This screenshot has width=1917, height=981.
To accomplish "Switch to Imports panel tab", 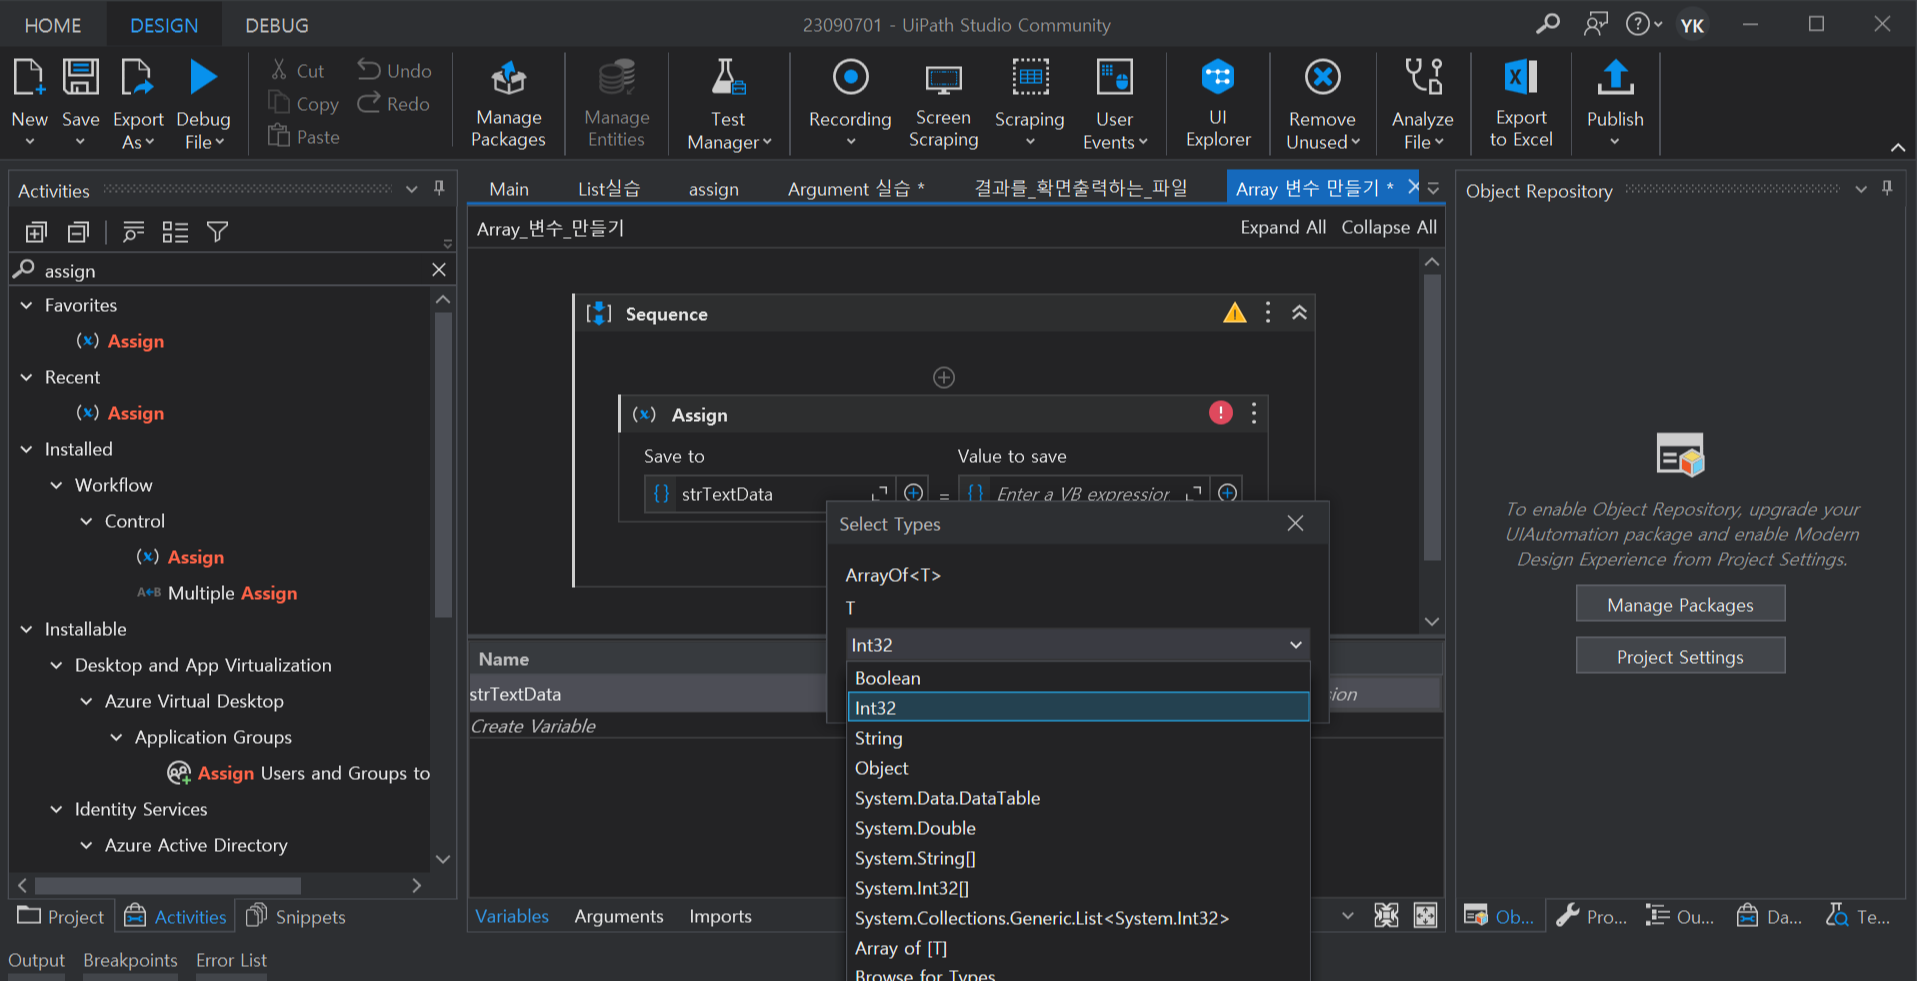I will 720,916.
